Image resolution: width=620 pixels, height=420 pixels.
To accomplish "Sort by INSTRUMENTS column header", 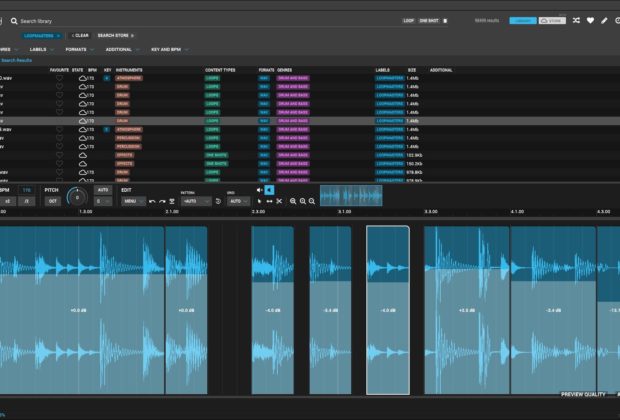I will point(129,70).
